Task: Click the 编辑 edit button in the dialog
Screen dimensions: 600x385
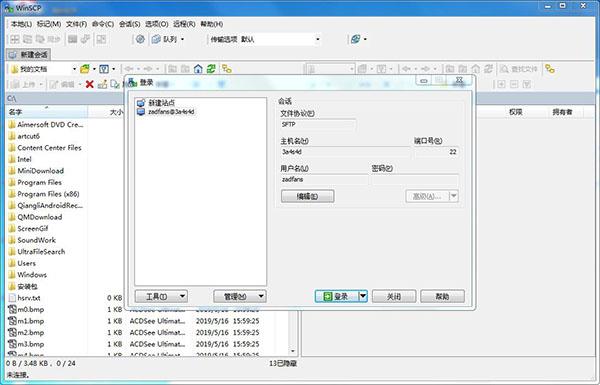Action: [307, 196]
